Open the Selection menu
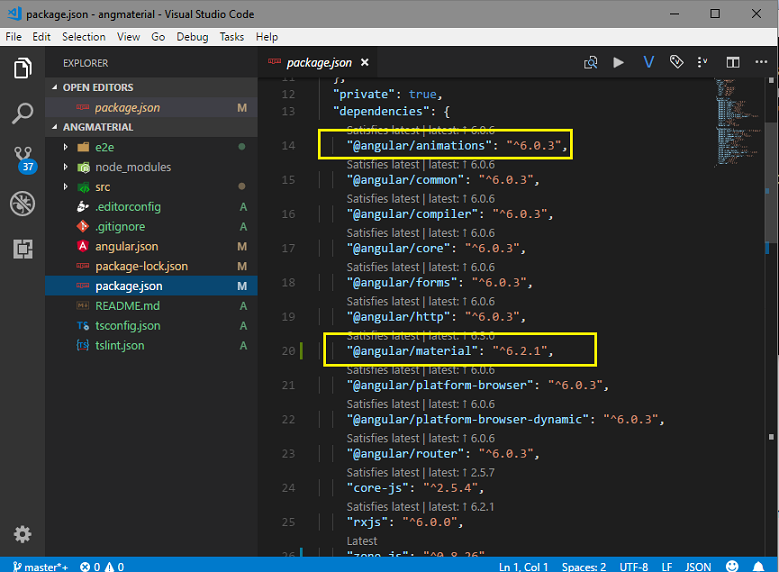The height and width of the screenshot is (572, 779). pyautogui.click(x=84, y=37)
